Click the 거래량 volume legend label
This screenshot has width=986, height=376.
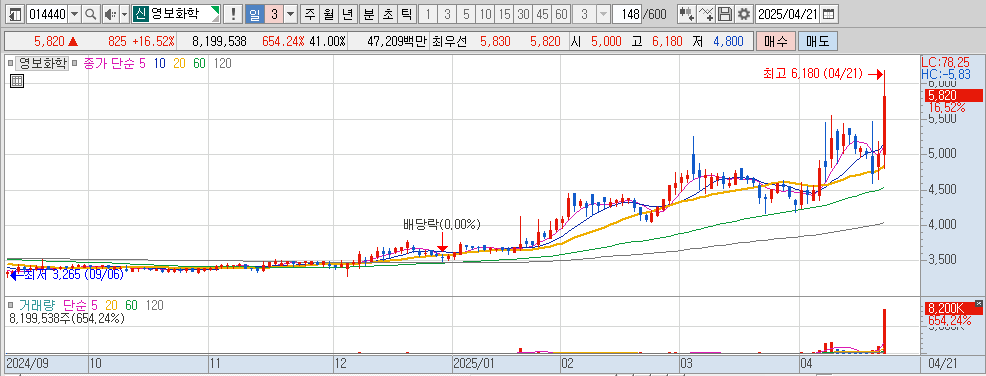click(x=37, y=306)
